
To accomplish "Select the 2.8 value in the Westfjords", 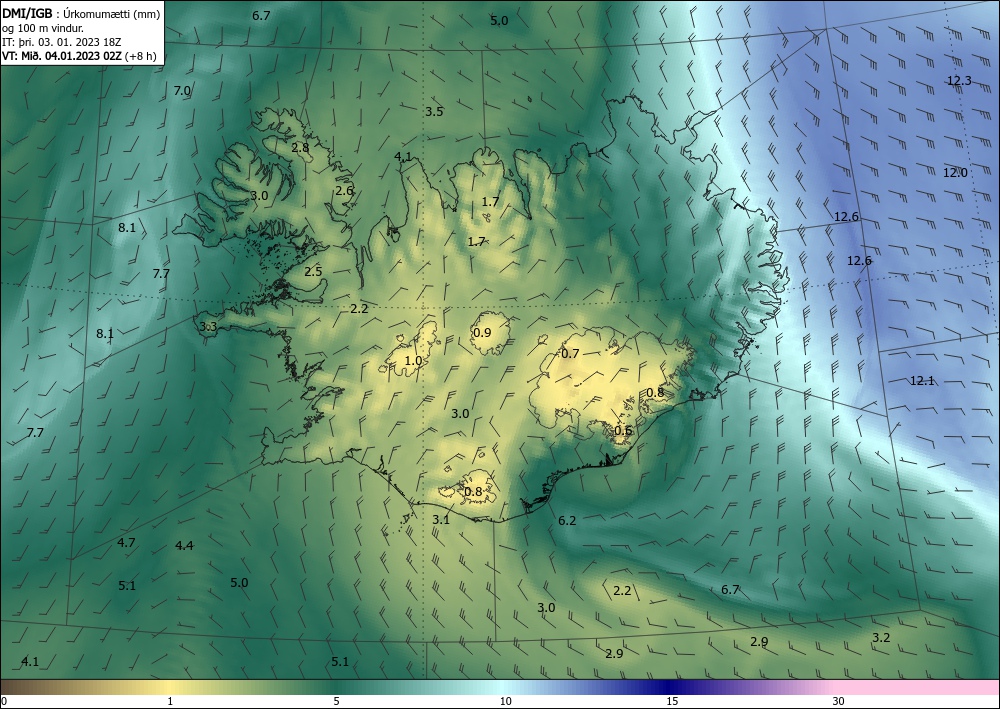I will 300,147.
